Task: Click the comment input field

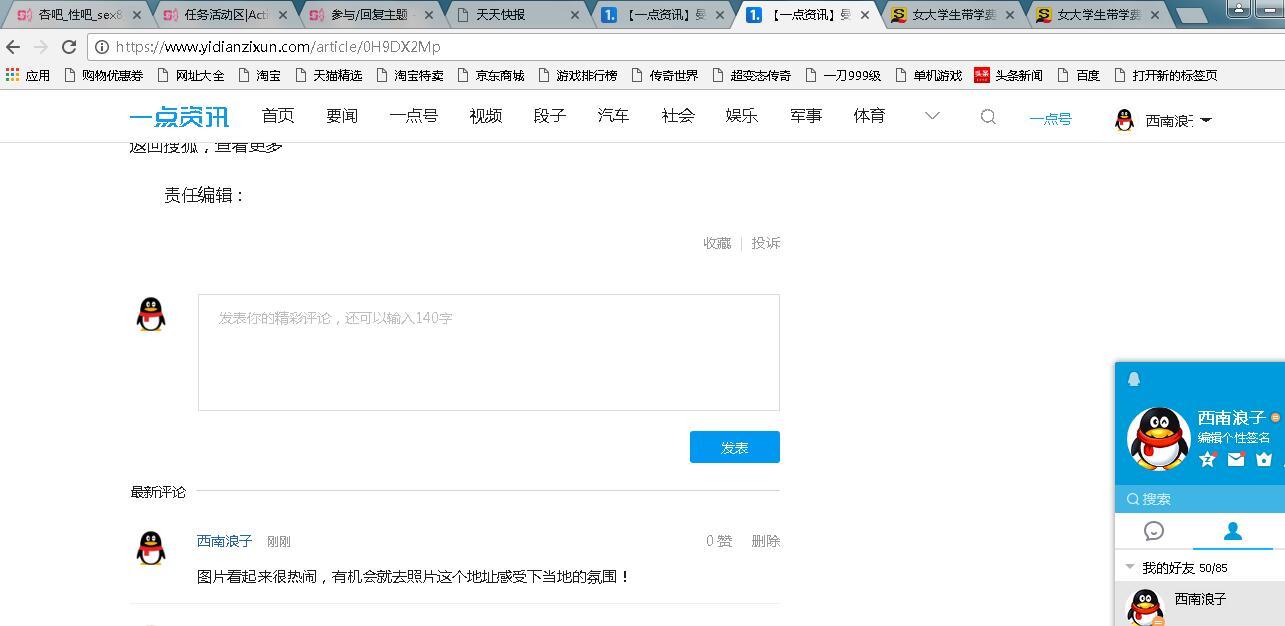Action: [x=489, y=352]
